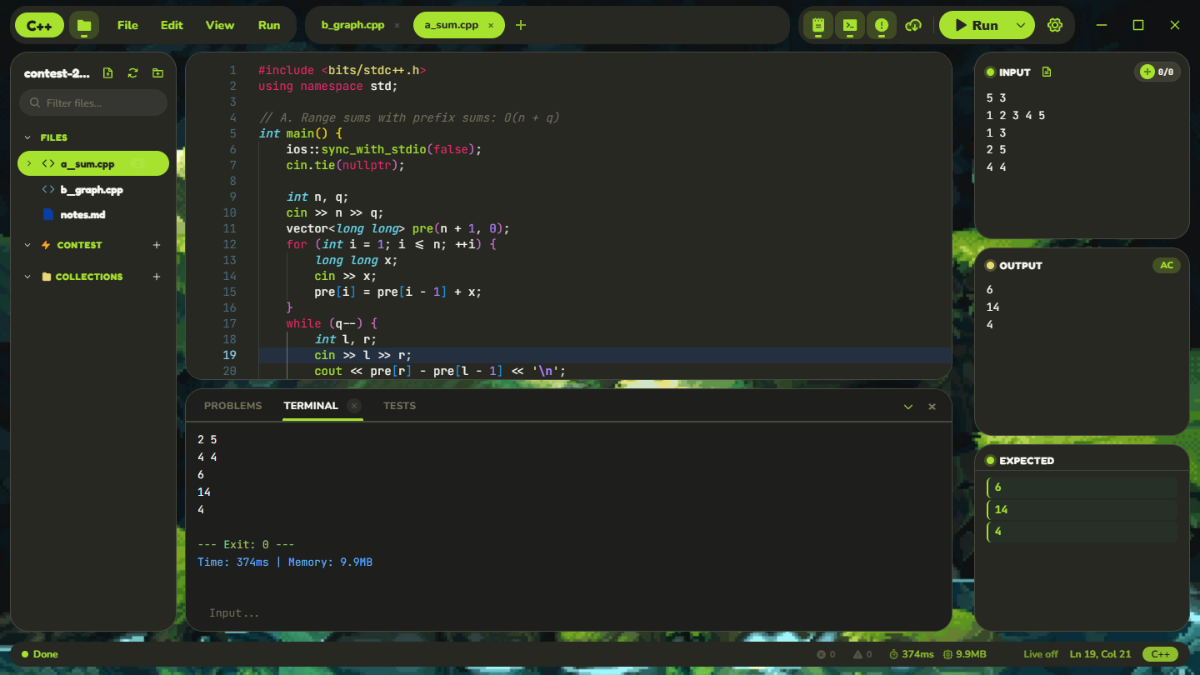1200x675 pixels.
Task: Toggle the terminal panel icon
Action: pyautogui.click(x=850, y=25)
